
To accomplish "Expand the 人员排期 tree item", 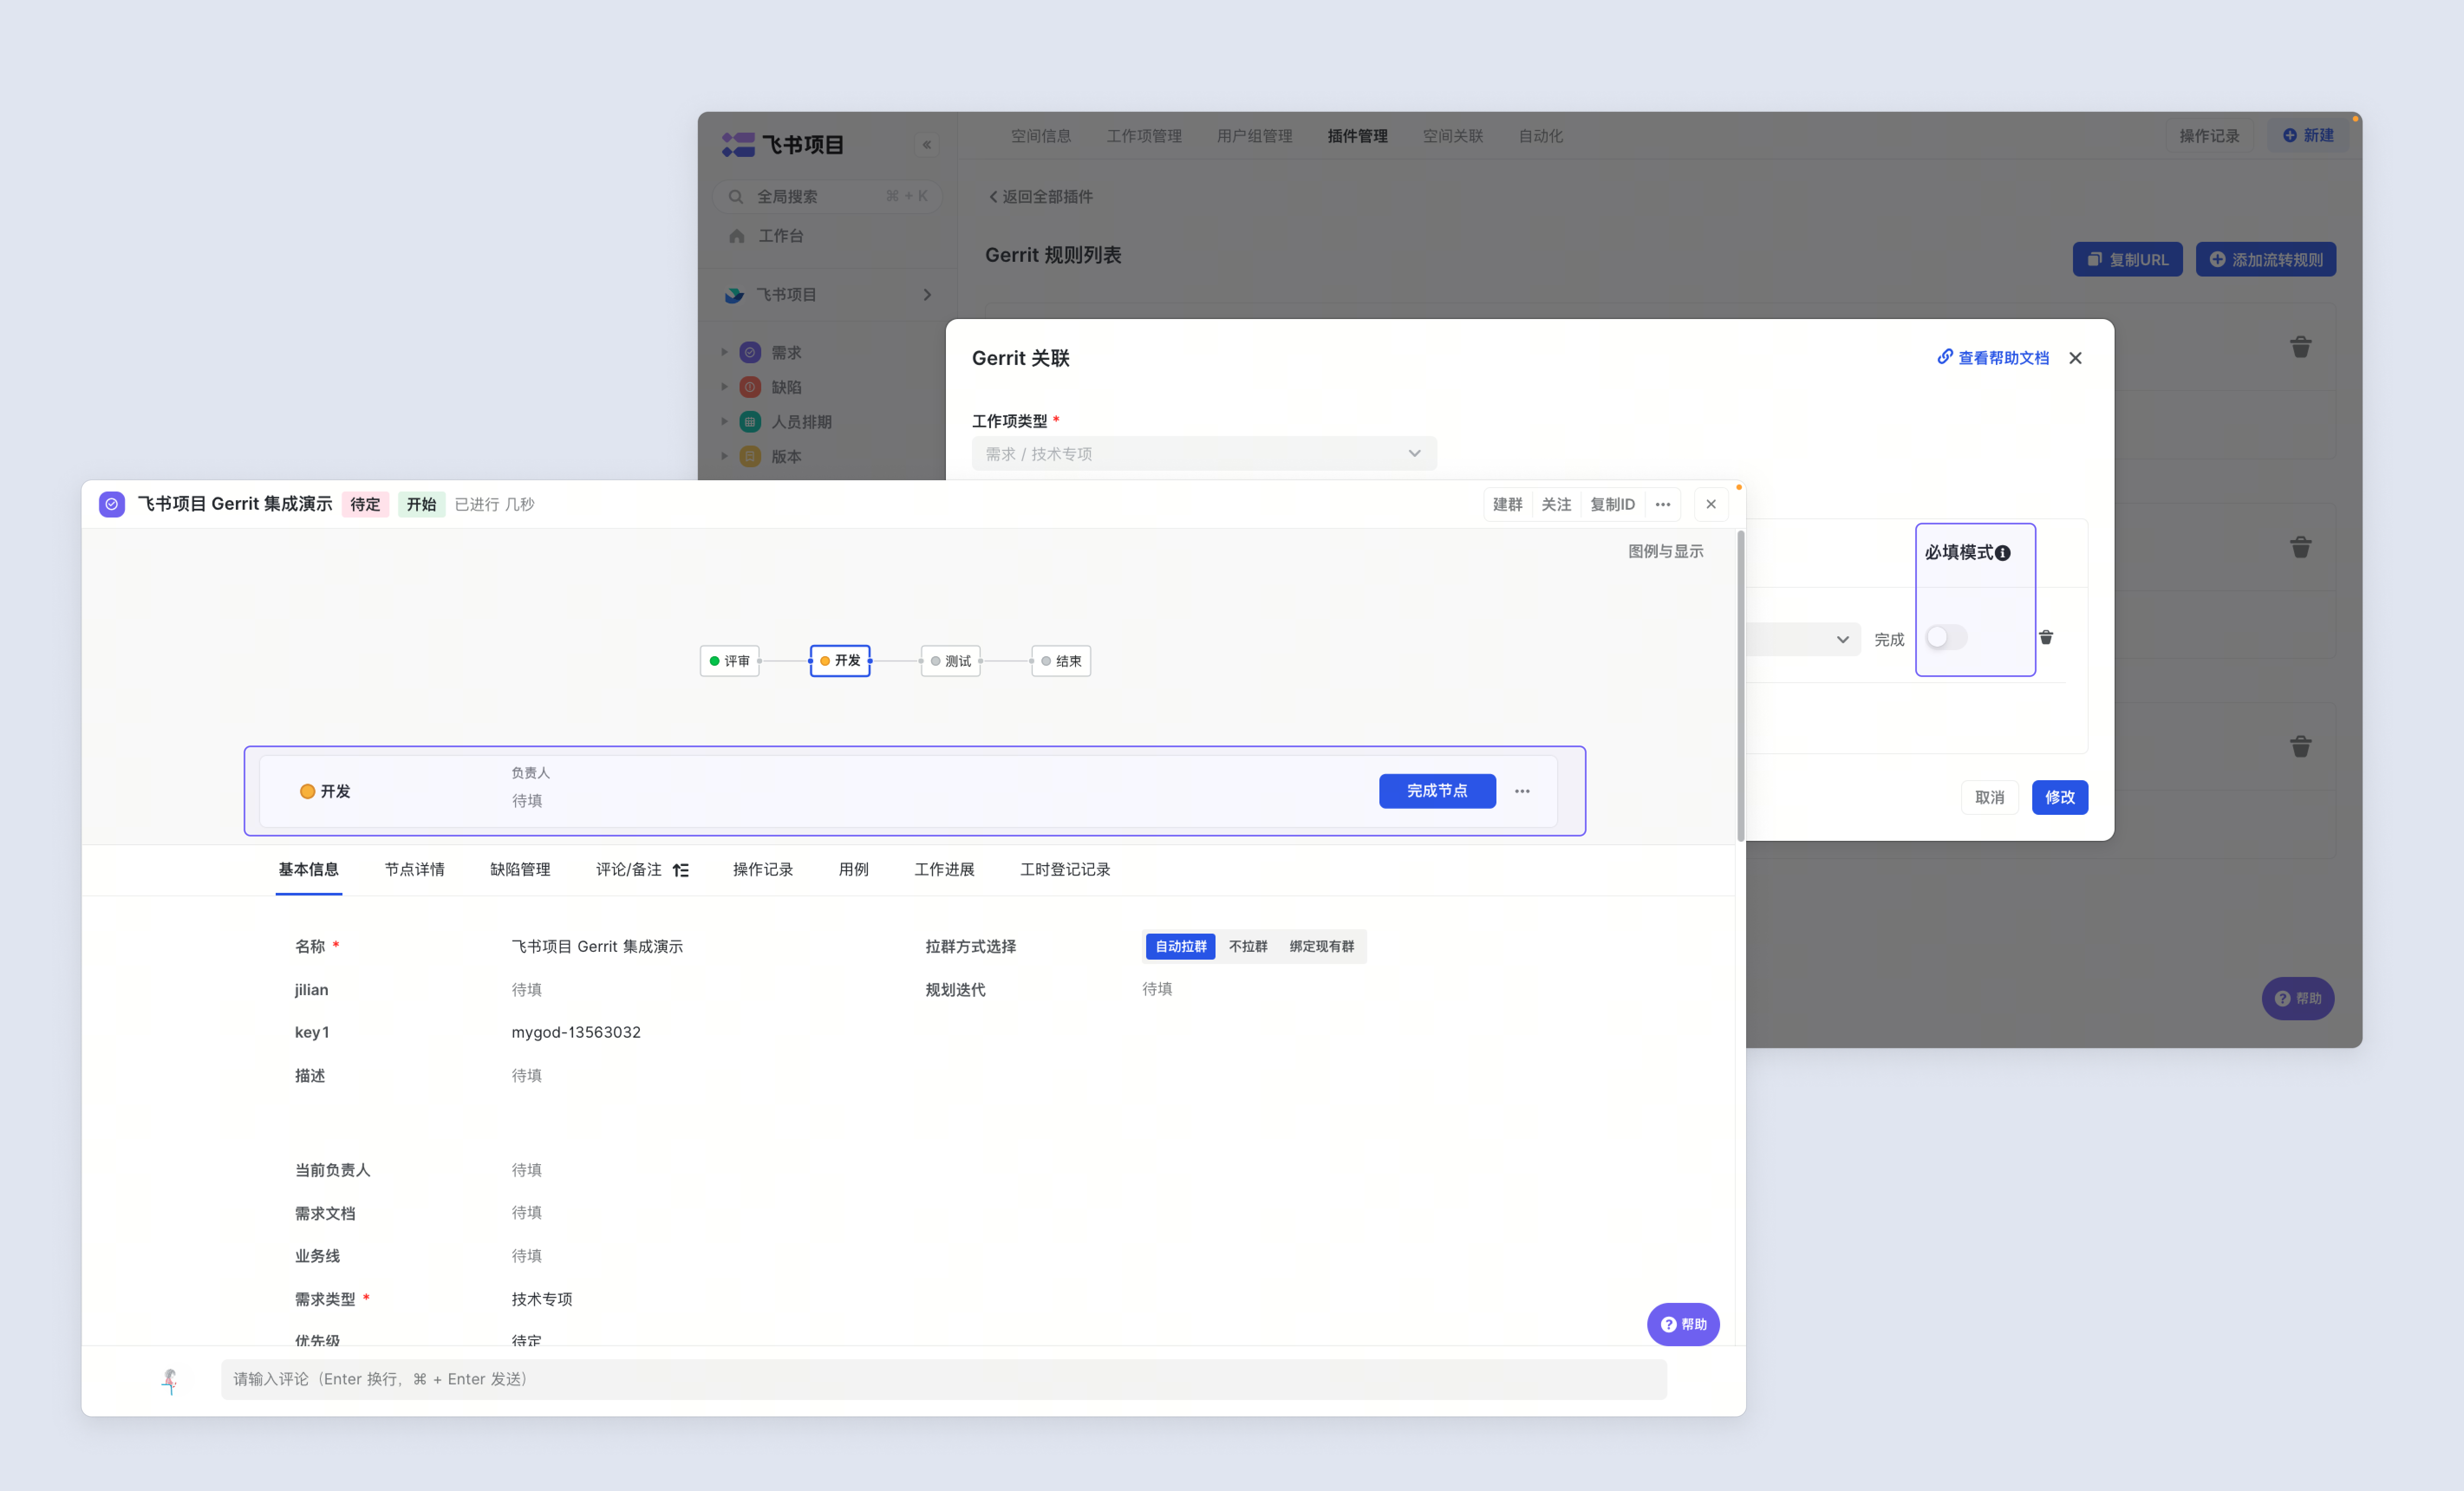I will (724, 422).
